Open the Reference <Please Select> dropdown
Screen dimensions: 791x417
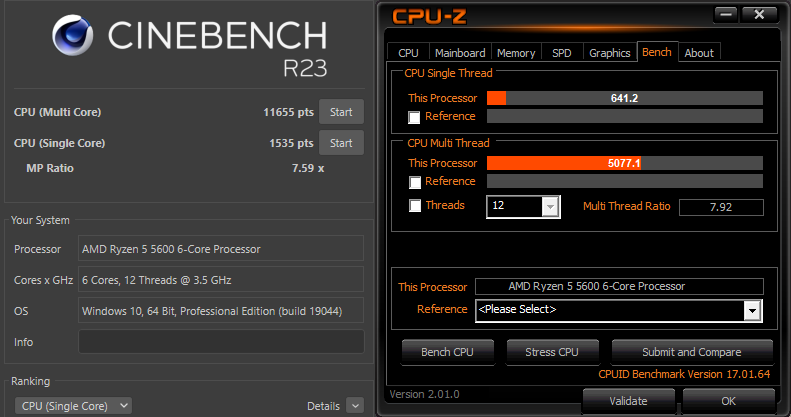[619, 310]
